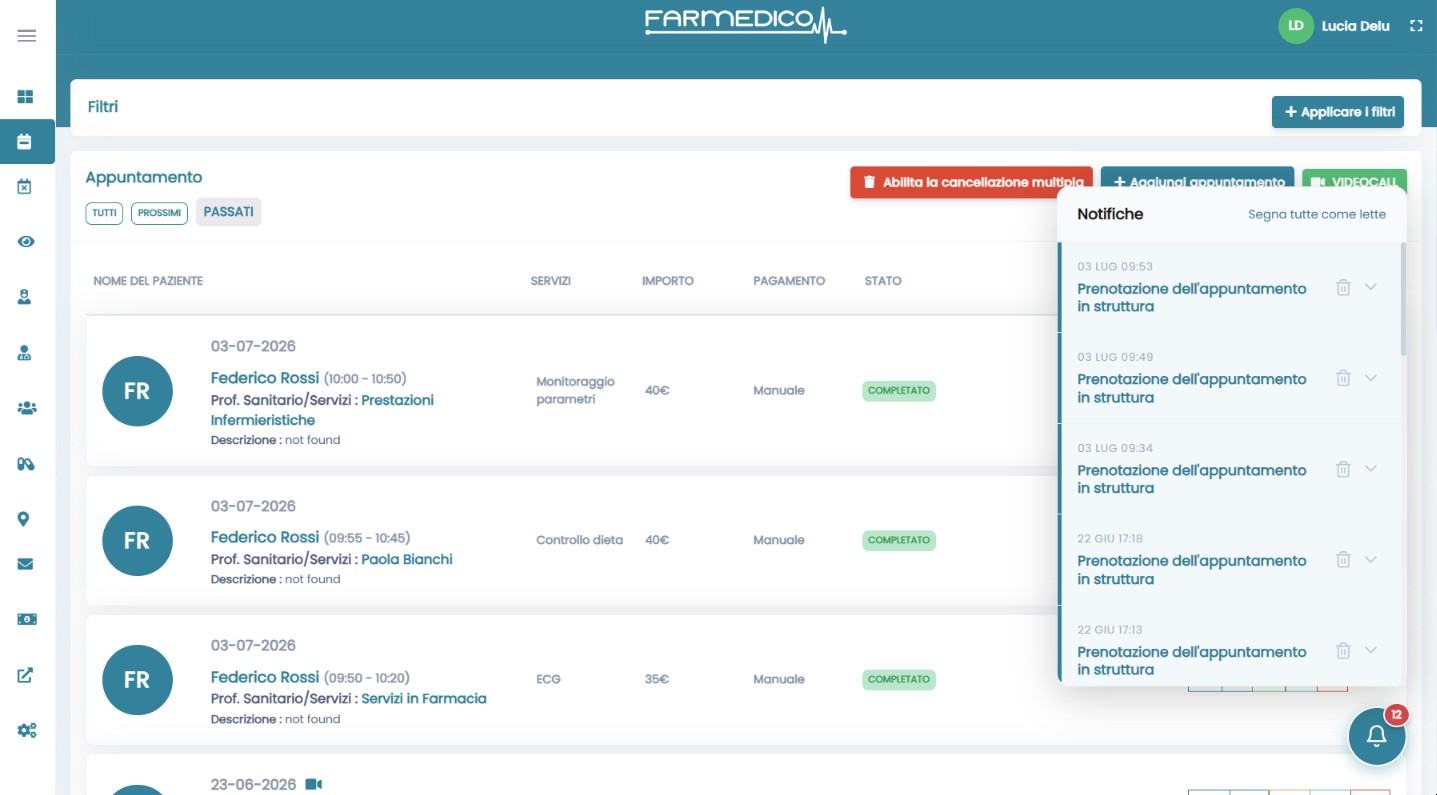1437x795 pixels.
Task: Click the ECG service cell
Action: tap(548, 679)
